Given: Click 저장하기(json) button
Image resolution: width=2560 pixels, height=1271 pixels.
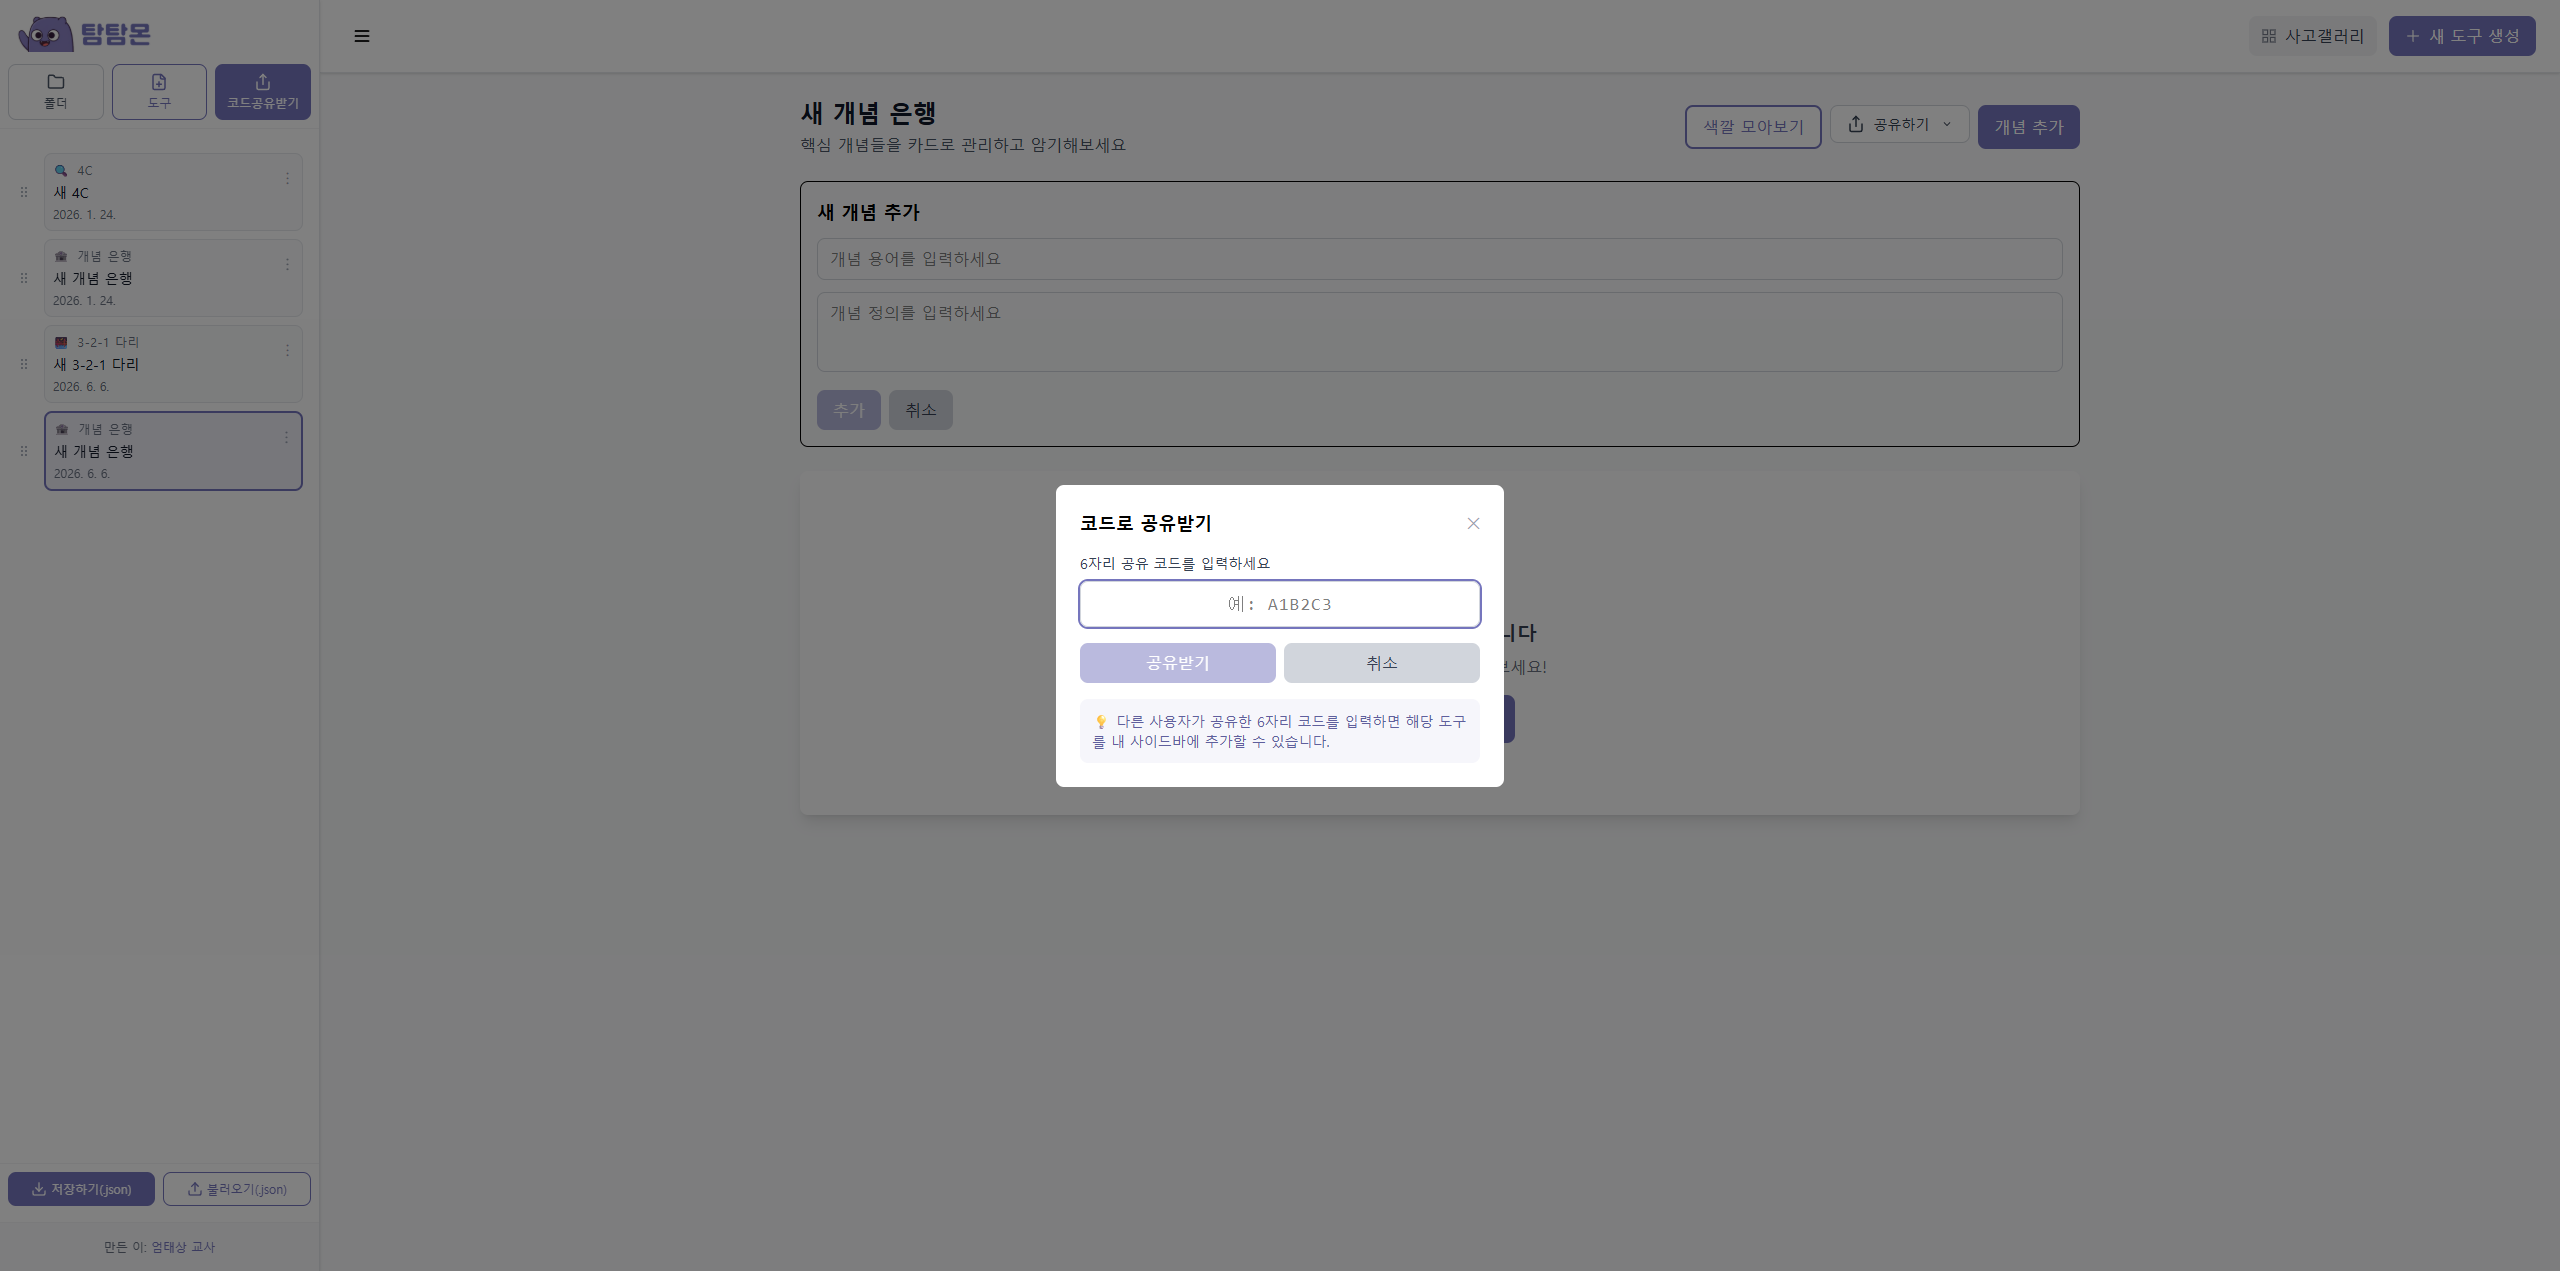Looking at the screenshot, I should 81,1189.
